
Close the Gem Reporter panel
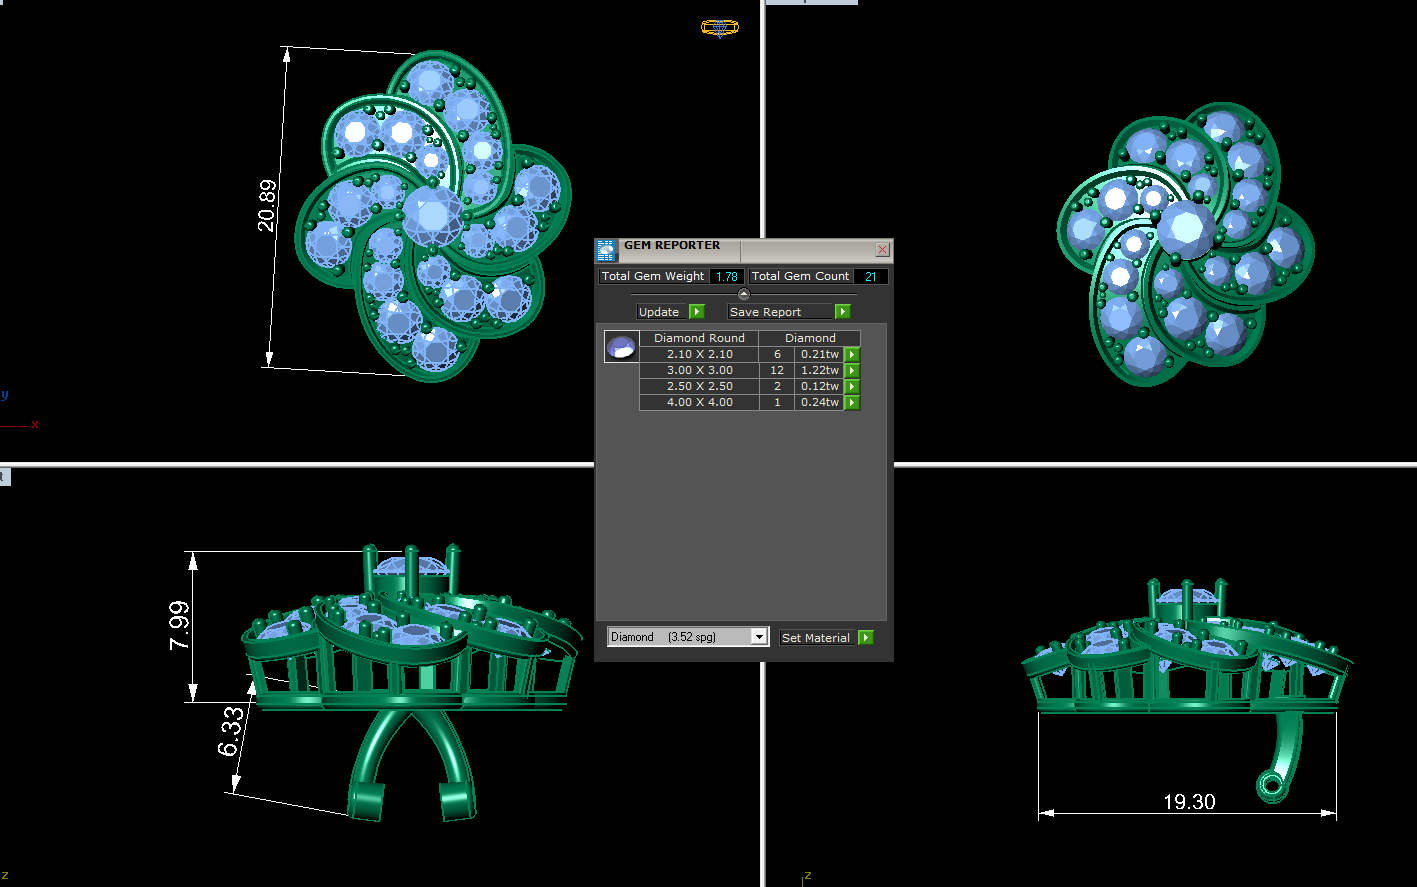tap(882, 249)
